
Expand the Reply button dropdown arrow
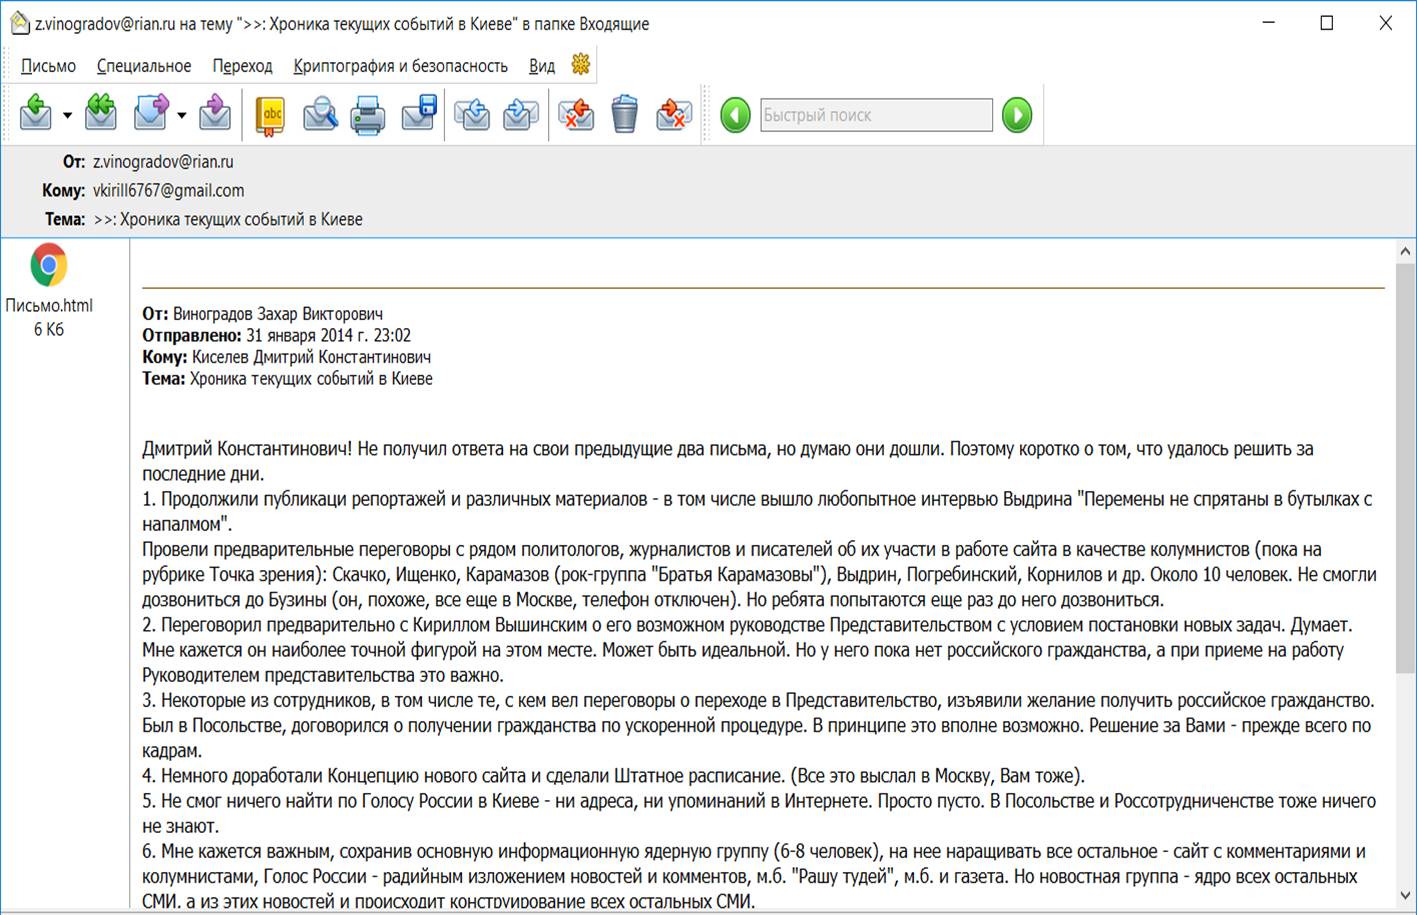(x=67, y=116)
